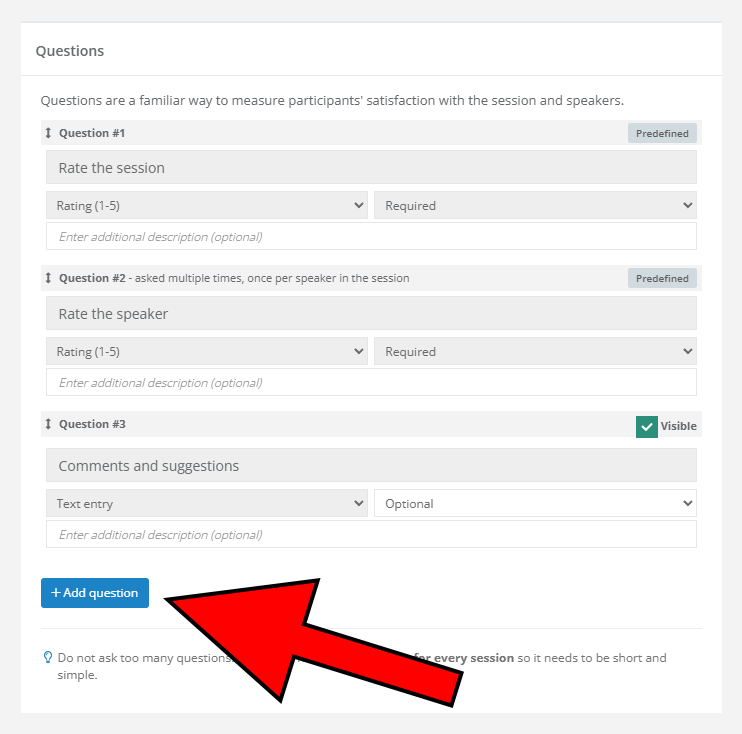Expand Question #3 Text entry type dropdown

click(x=207, y=504)
